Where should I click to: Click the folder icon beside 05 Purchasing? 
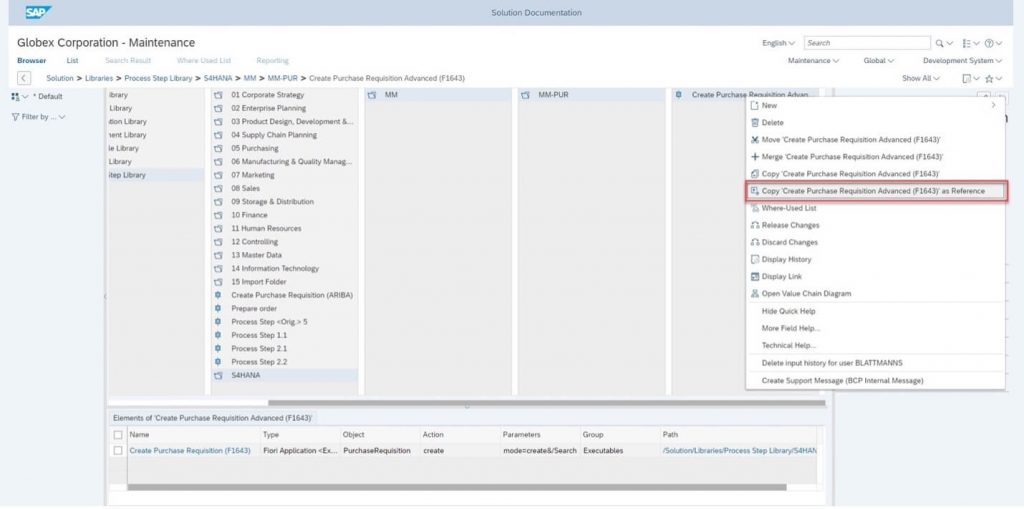click(x=218, y=148)
